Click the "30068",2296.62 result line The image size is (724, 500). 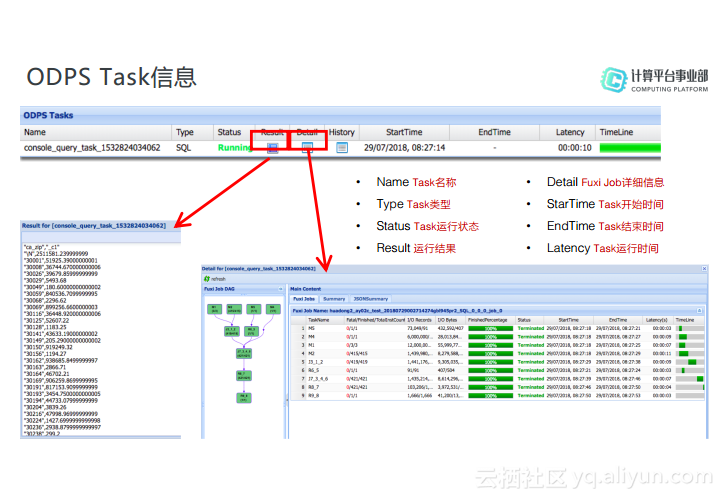(x=45, y=301)
